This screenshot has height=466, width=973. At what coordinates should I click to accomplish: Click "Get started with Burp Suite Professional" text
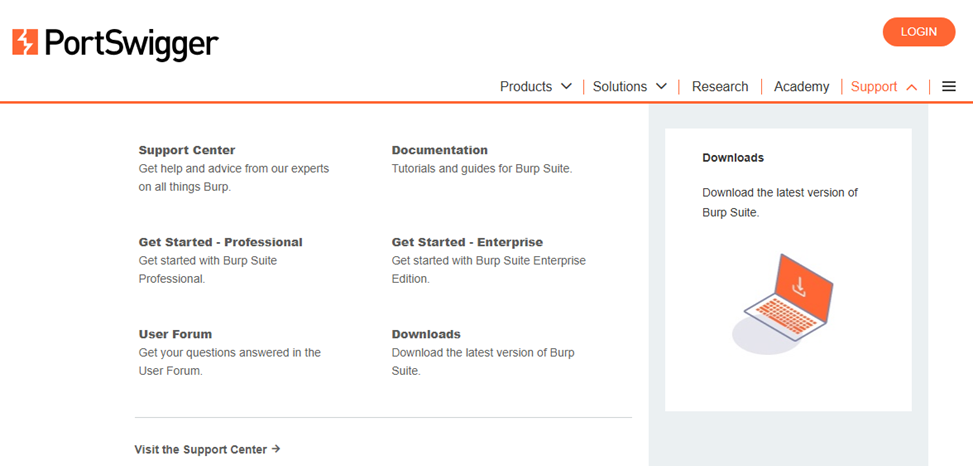click(207, 269)
